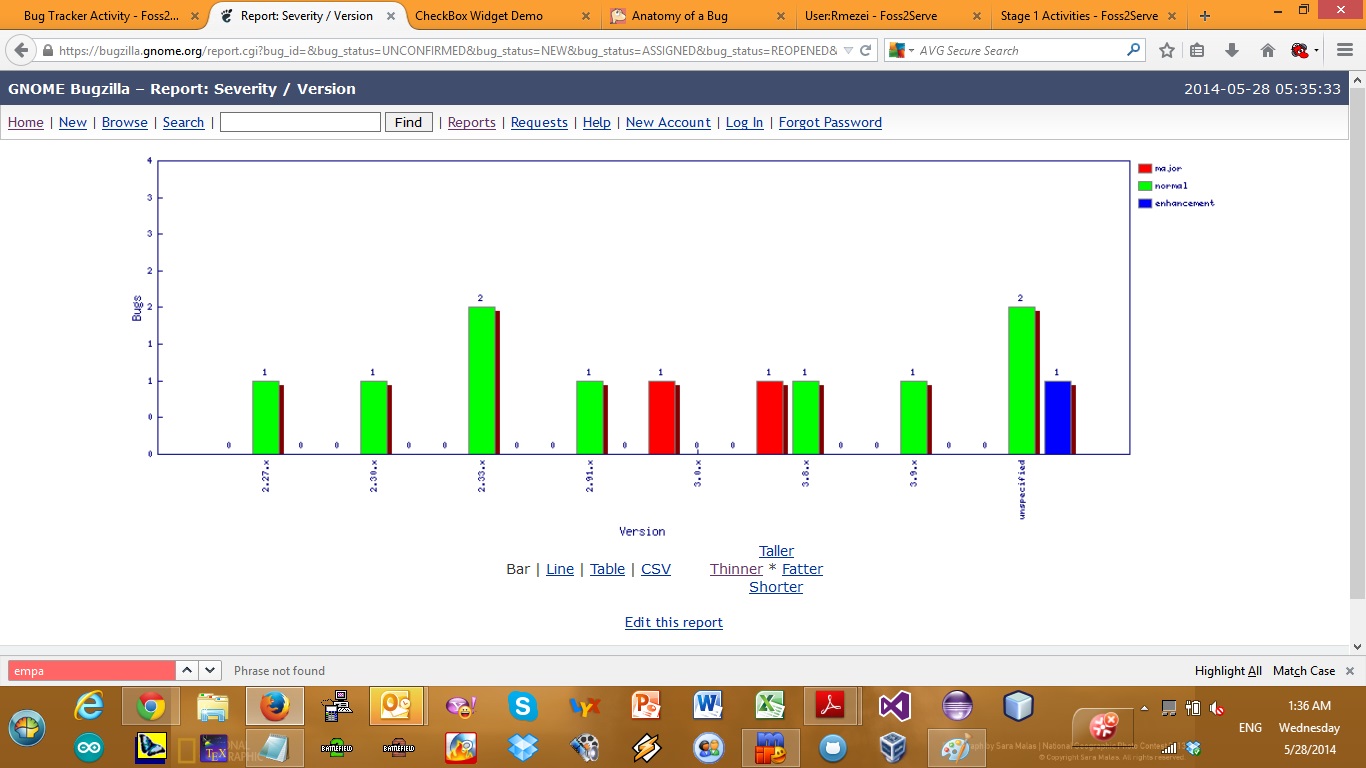Open Skype from the taskbar
This screenshot has height=768, width=1366.
[x=522, y=707]
